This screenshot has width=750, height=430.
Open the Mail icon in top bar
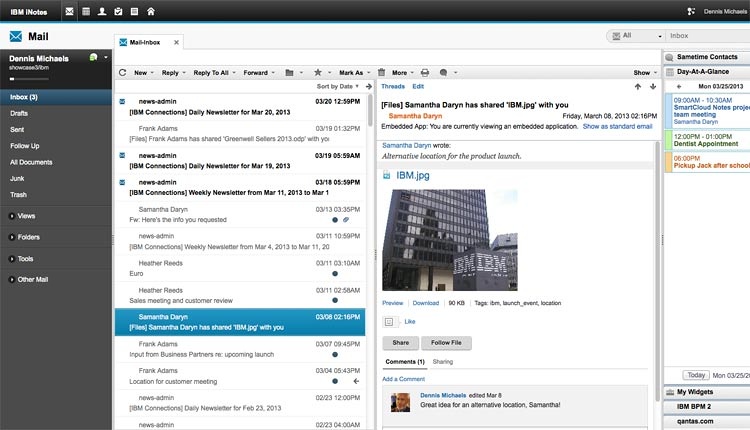[69, 11]
